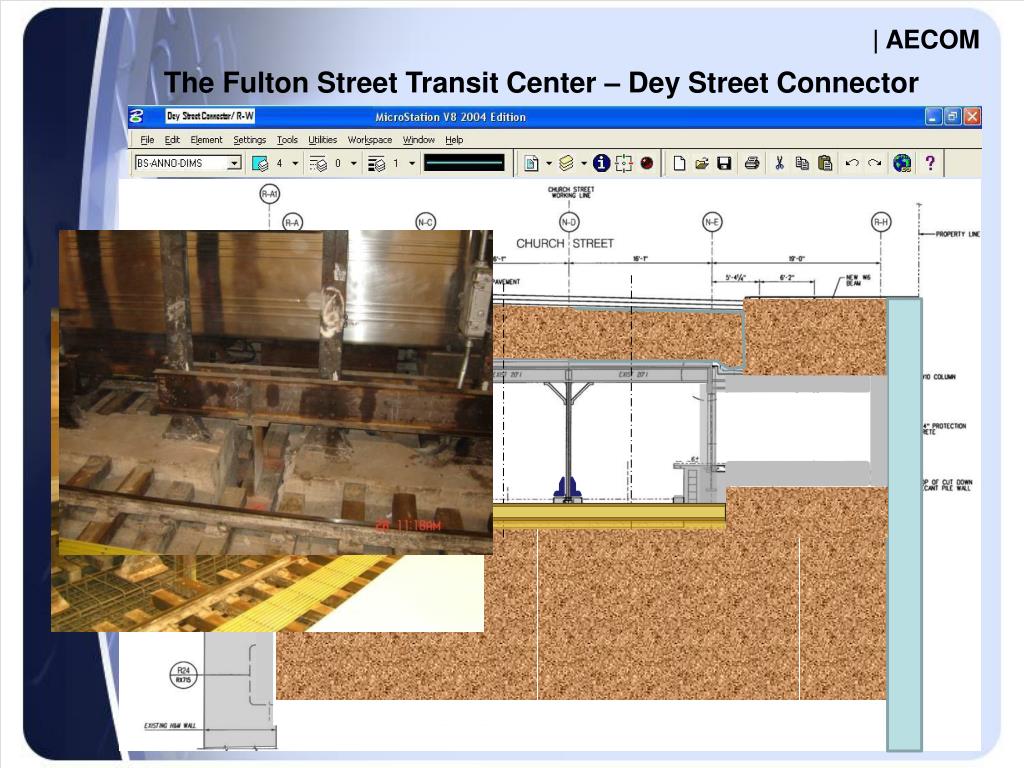The image size is (1024, 768).
Task: Click the active color icon
Action: [260, 163]
